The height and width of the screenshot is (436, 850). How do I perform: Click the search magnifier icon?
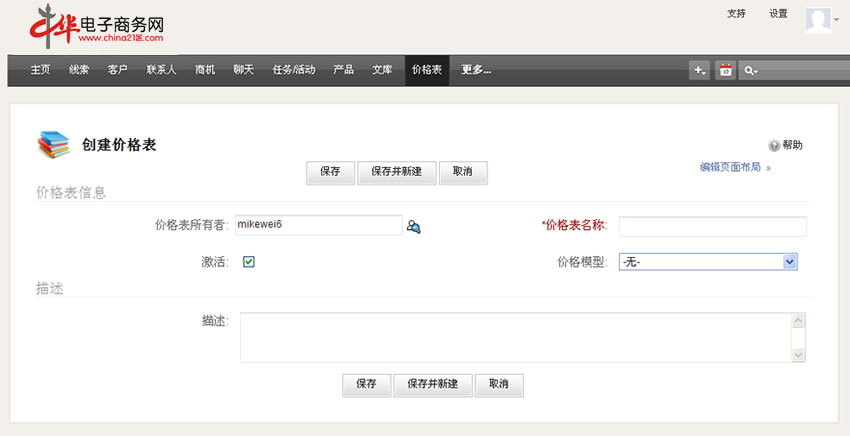750,70
